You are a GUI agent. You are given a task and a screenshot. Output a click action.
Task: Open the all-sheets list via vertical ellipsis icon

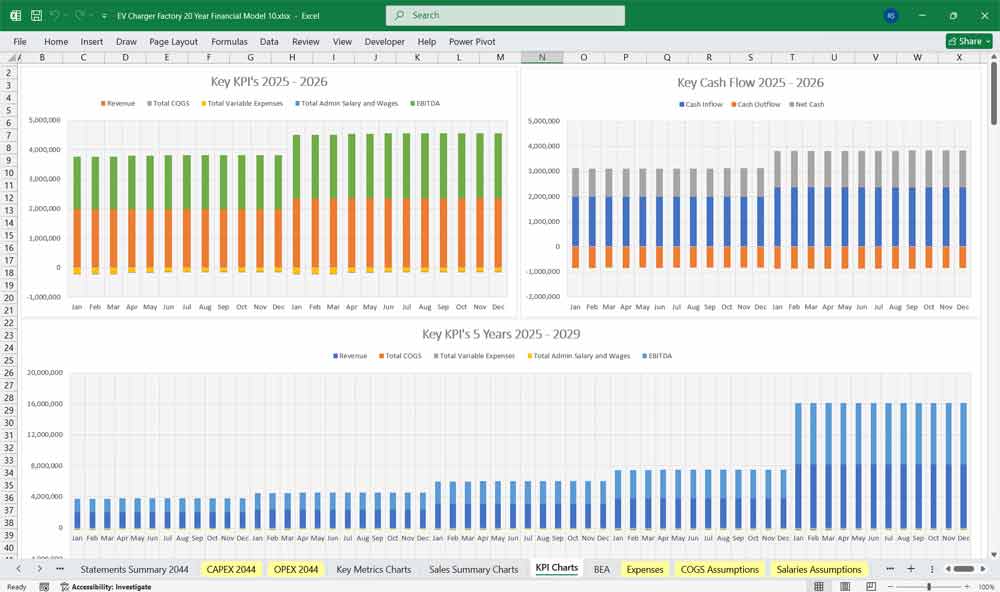(x=932, y=568)
